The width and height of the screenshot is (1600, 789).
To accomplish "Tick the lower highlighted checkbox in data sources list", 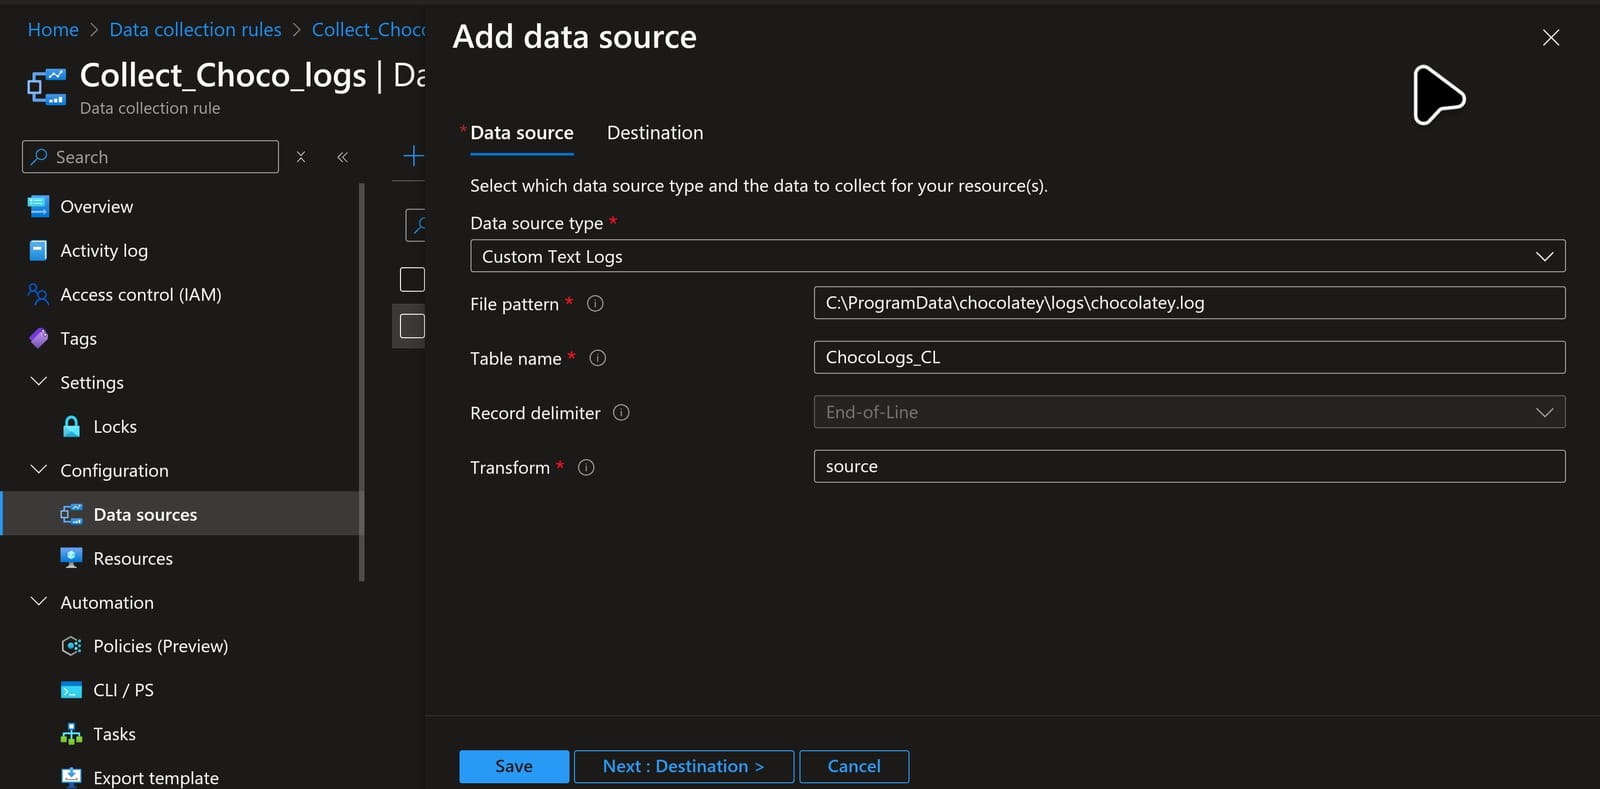I will coord(412,326).
